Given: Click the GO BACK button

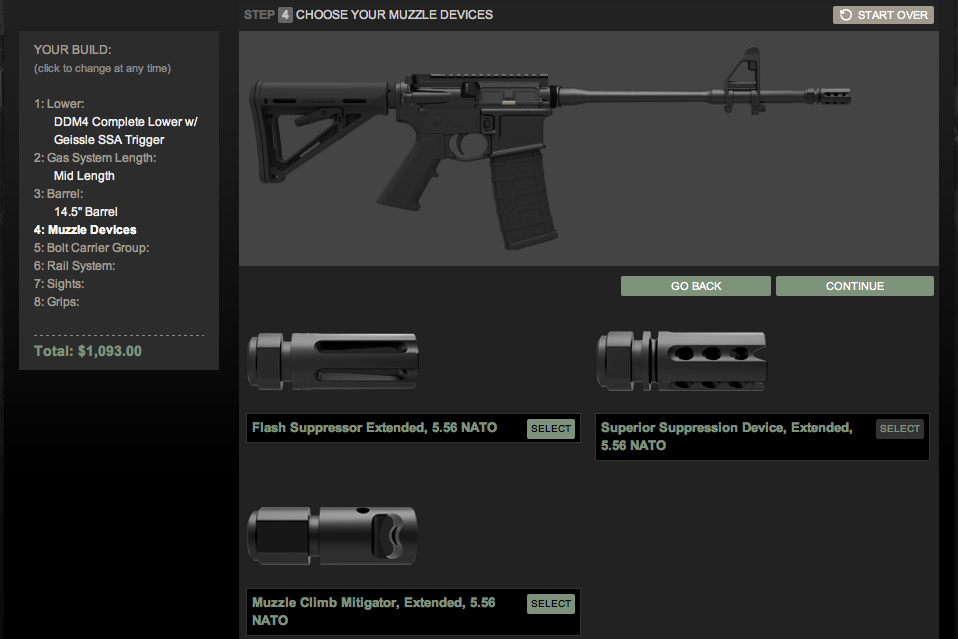Looking at the screenshot, I should (696, 286).
